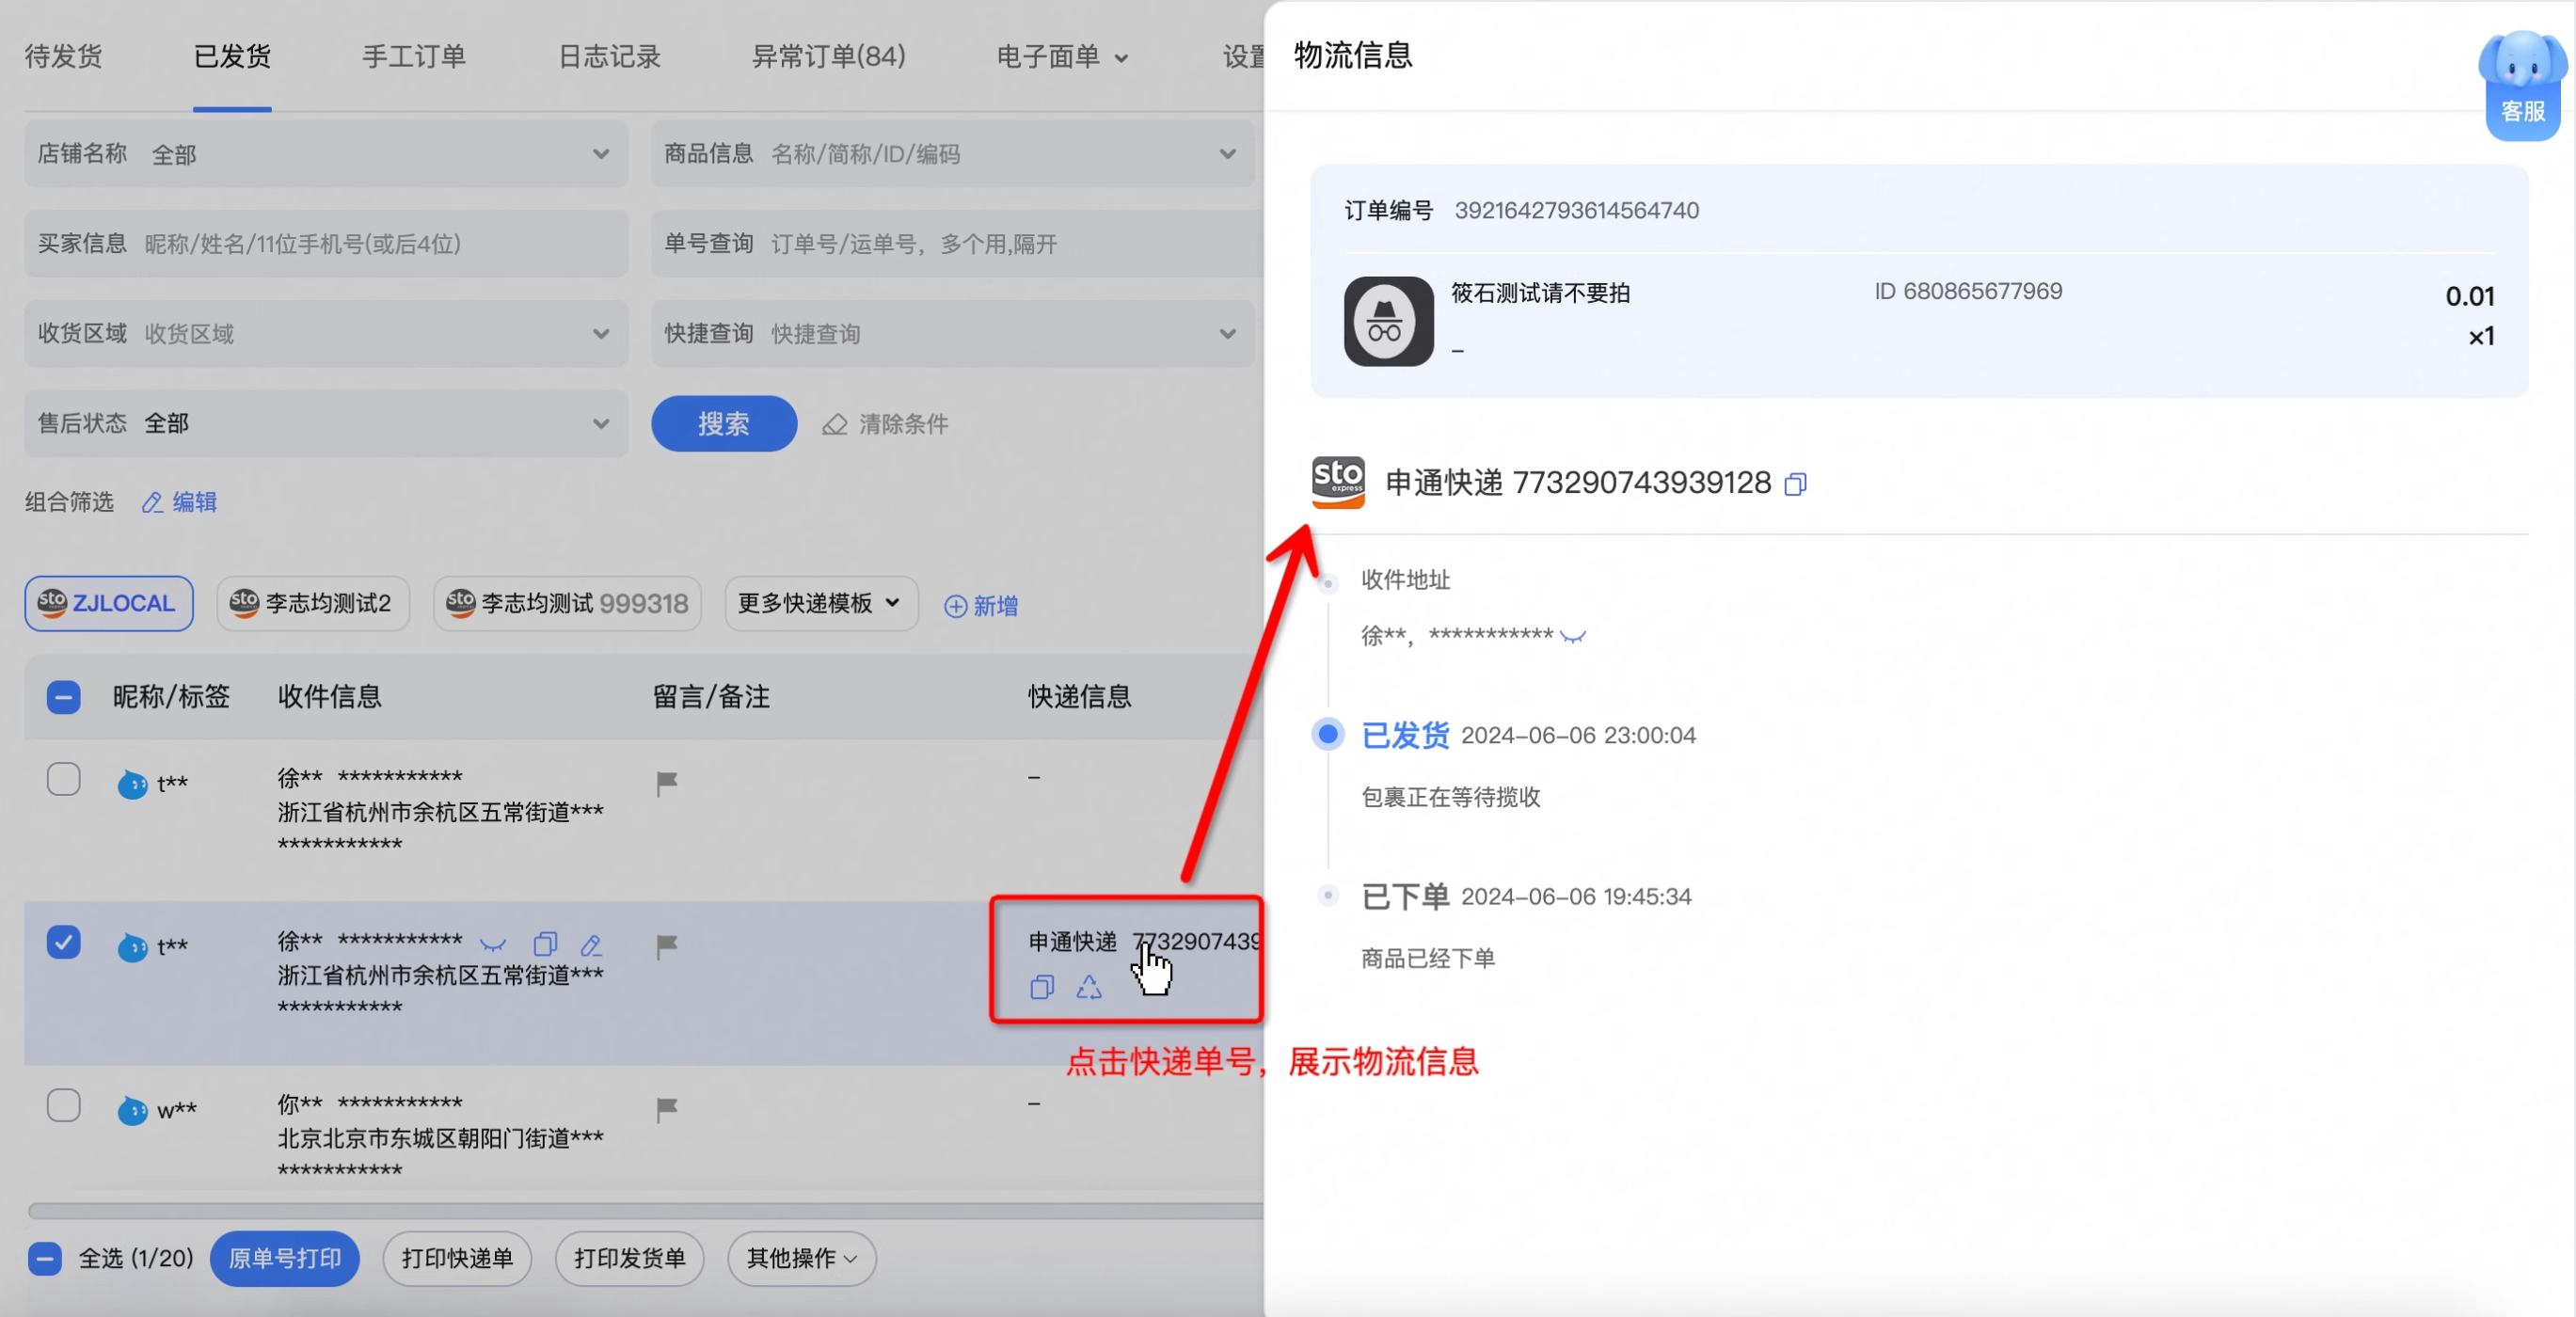The width and height of the screenshot is (2576, 1317).
Task: Click the recycle waybill icon in selected row
Action: [x=1089, y=988]
